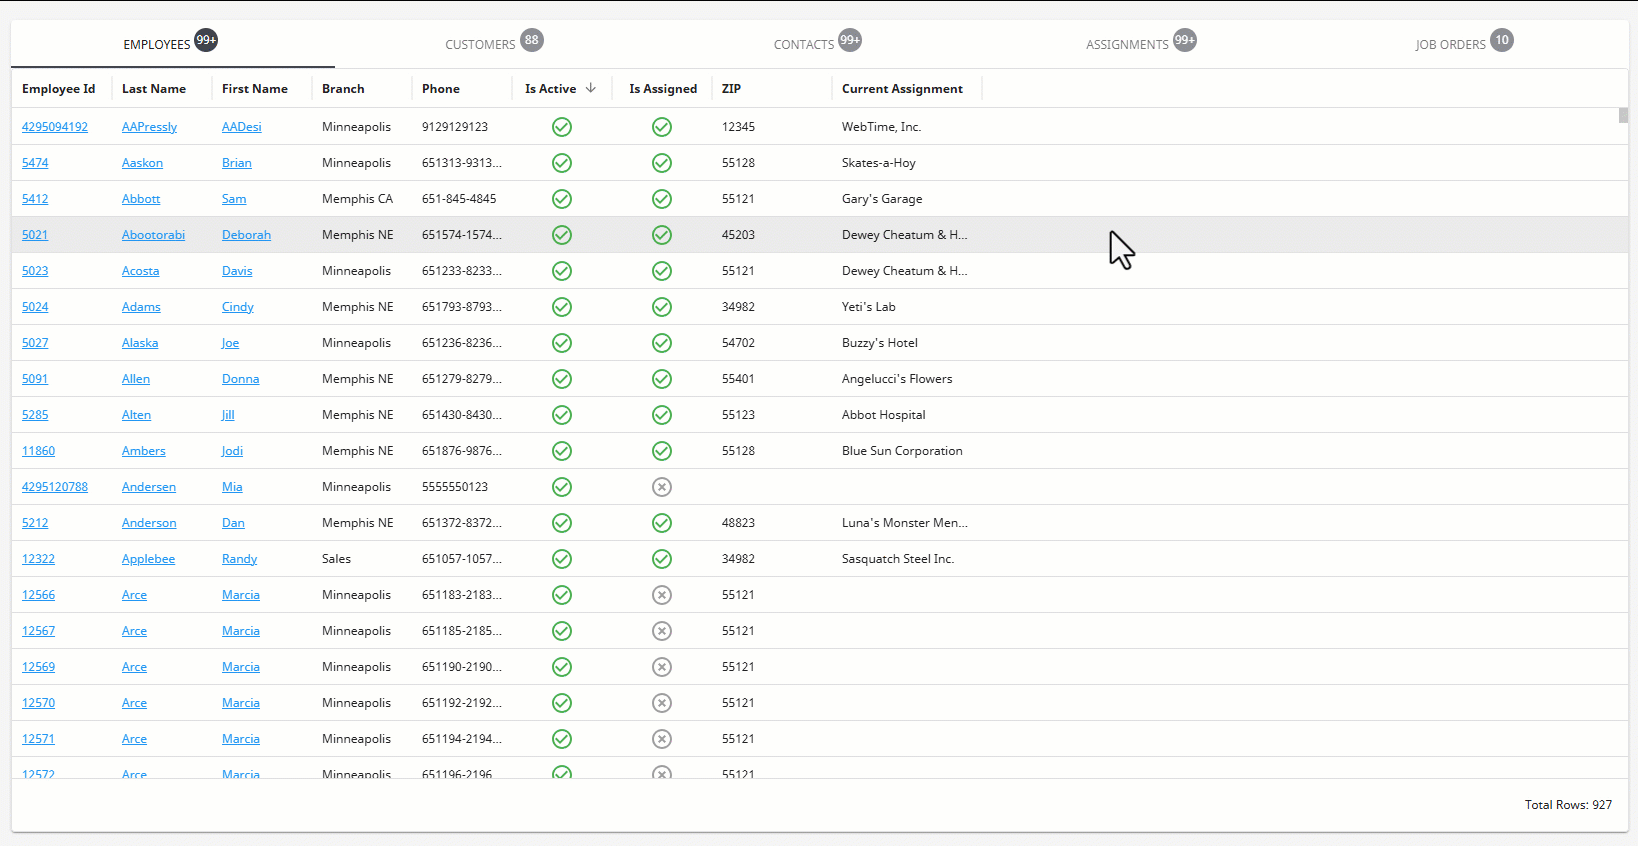The height and width of the screenshot is (846, 1638).
Task: Click the Customers tab 88 count badge
Action: pos(532,40)
